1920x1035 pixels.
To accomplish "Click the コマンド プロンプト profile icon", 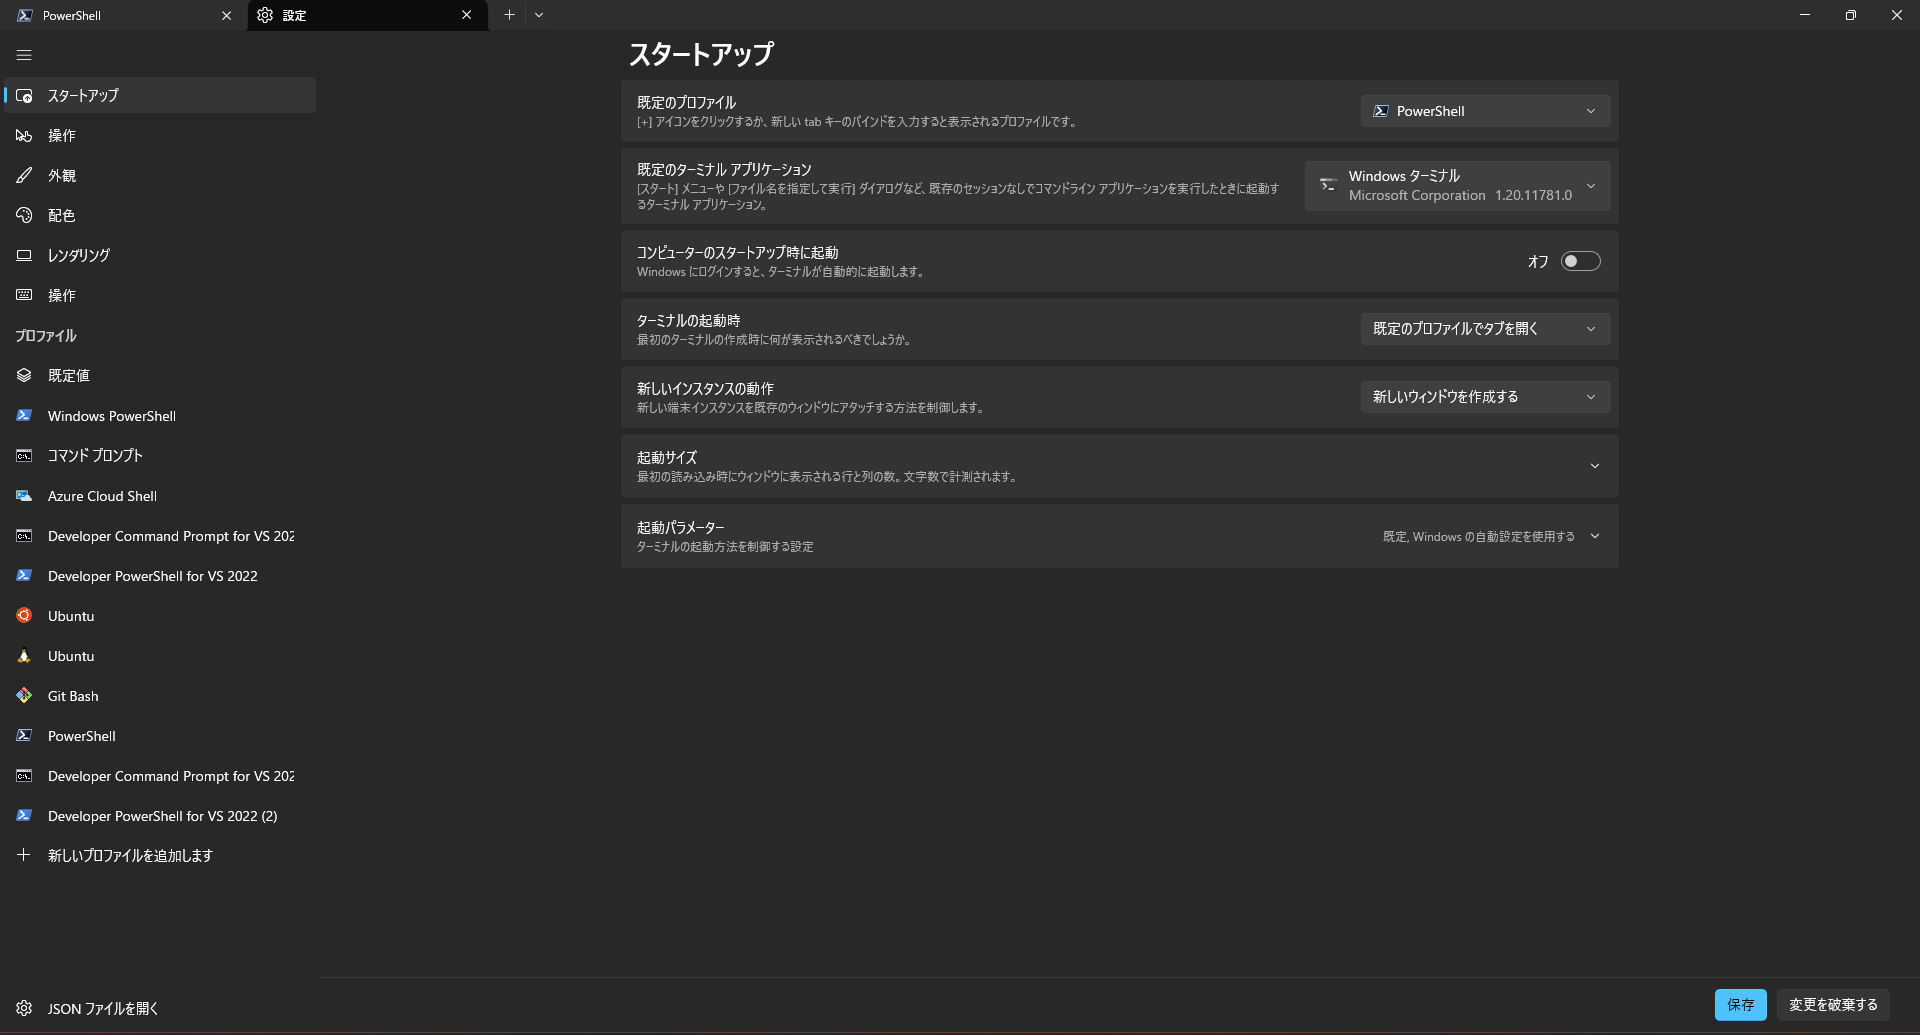I will pos(24,456).
